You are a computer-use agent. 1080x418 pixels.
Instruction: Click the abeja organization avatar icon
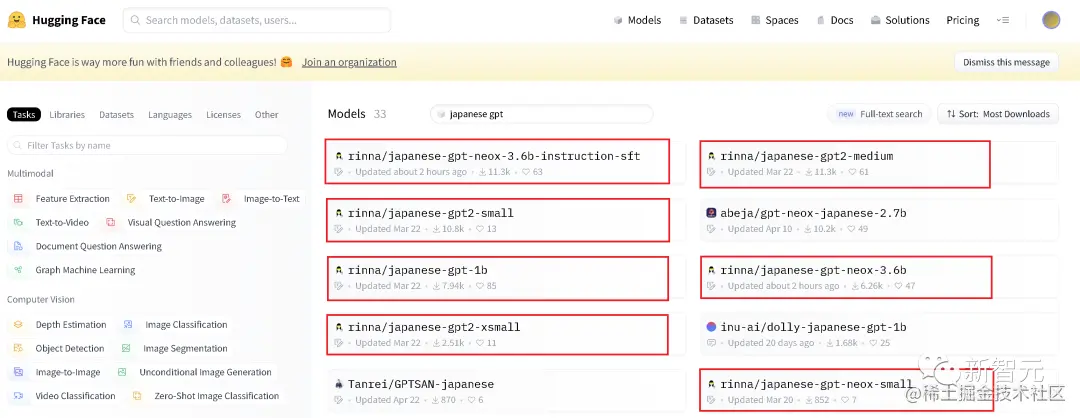click(x=712, y=213)
